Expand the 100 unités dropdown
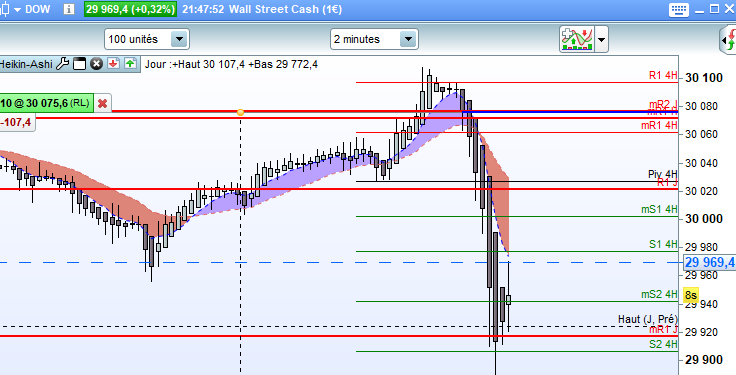 point(179,39)
